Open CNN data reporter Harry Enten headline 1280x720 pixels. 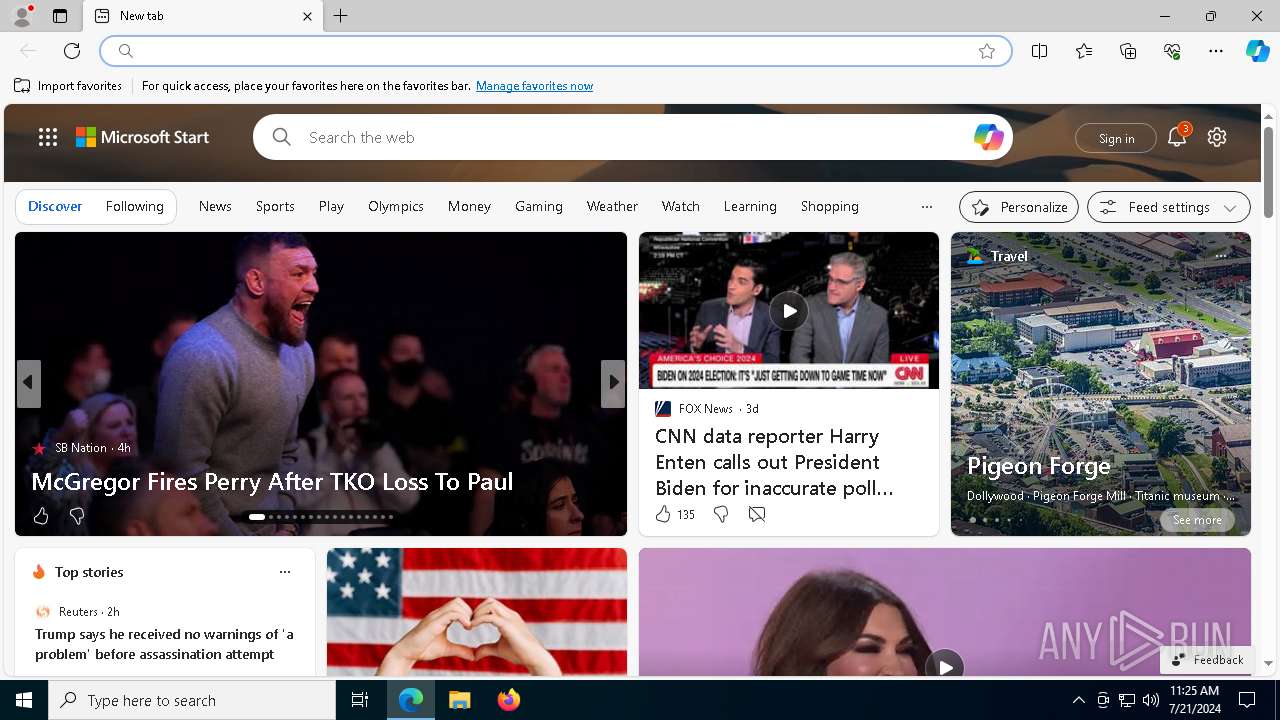click(x=774, y=462)
